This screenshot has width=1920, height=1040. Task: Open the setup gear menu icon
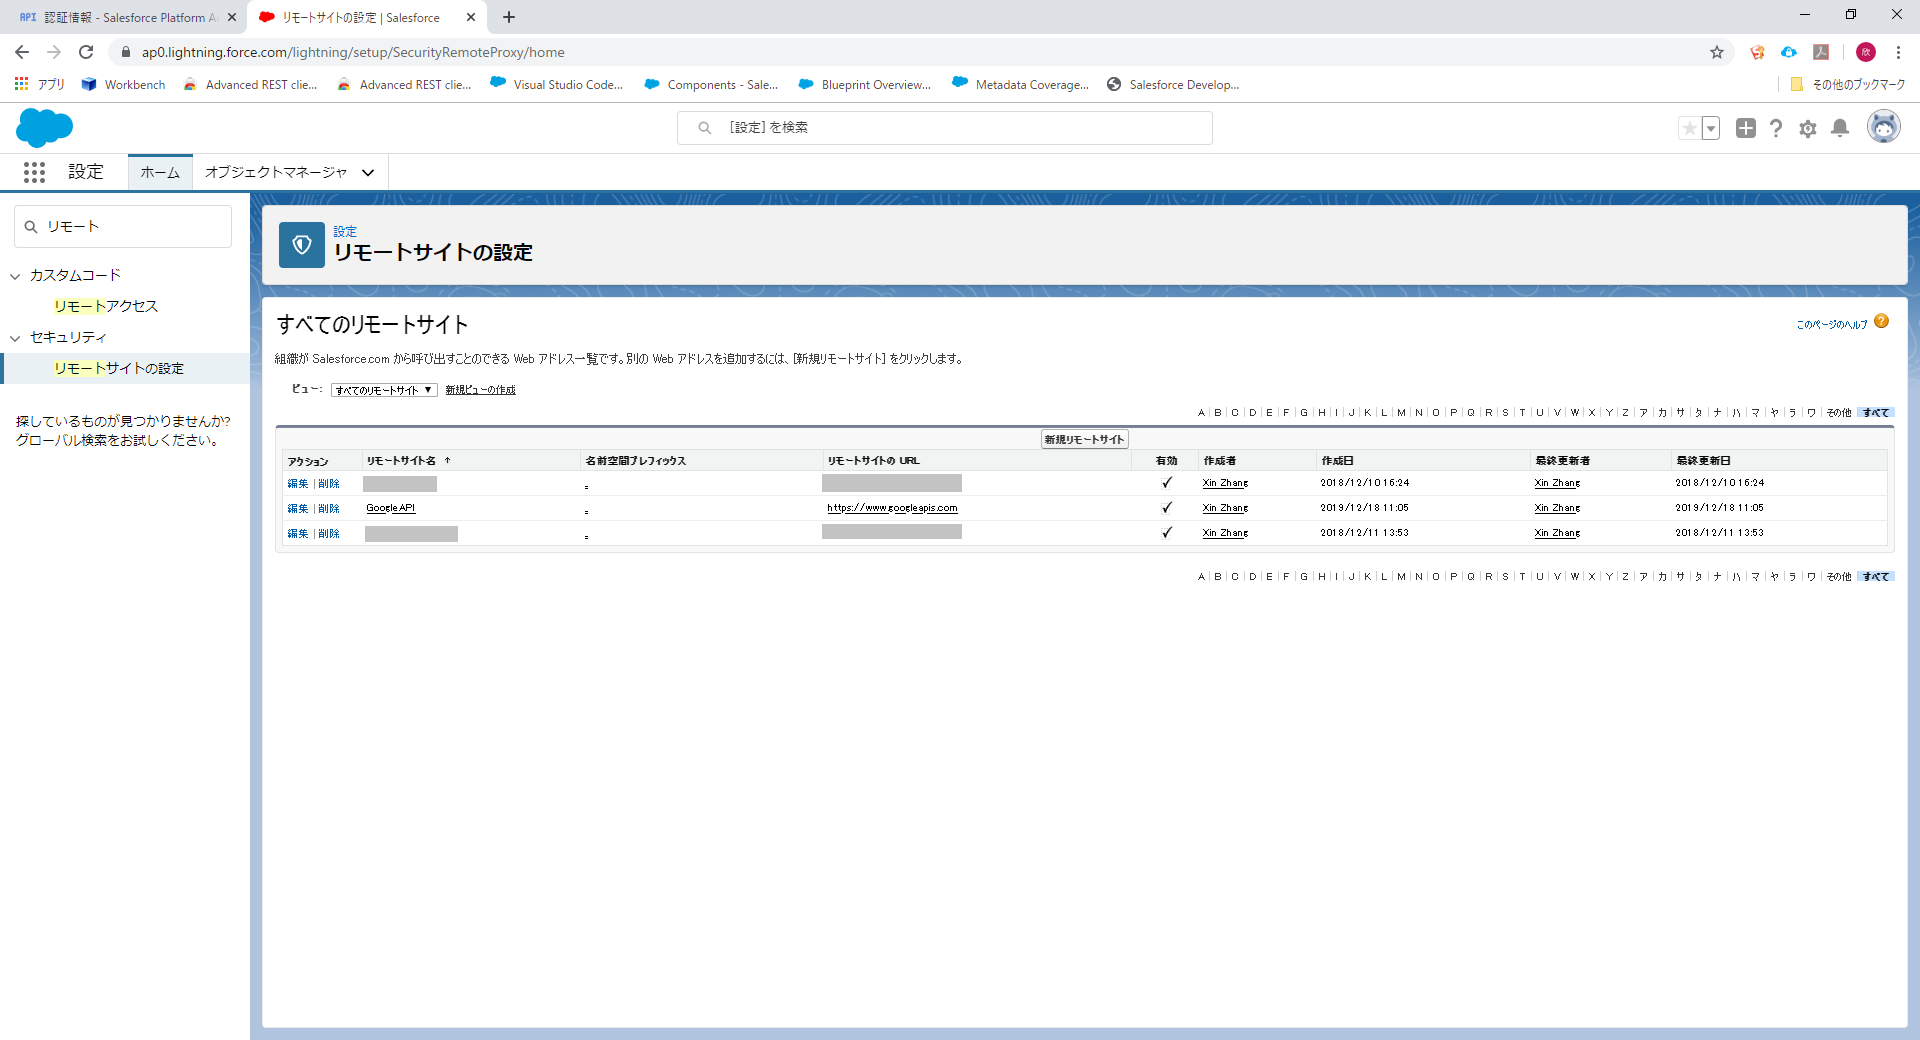click(x=1808, y=128)
